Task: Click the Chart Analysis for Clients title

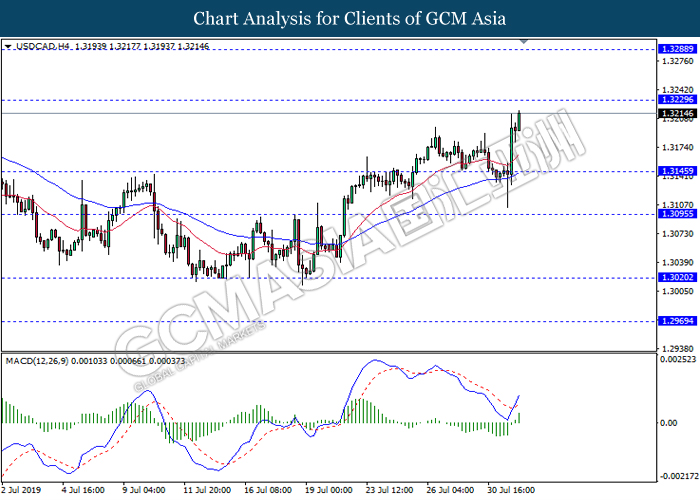Action: pyautogui.click(x=350, y=19)
